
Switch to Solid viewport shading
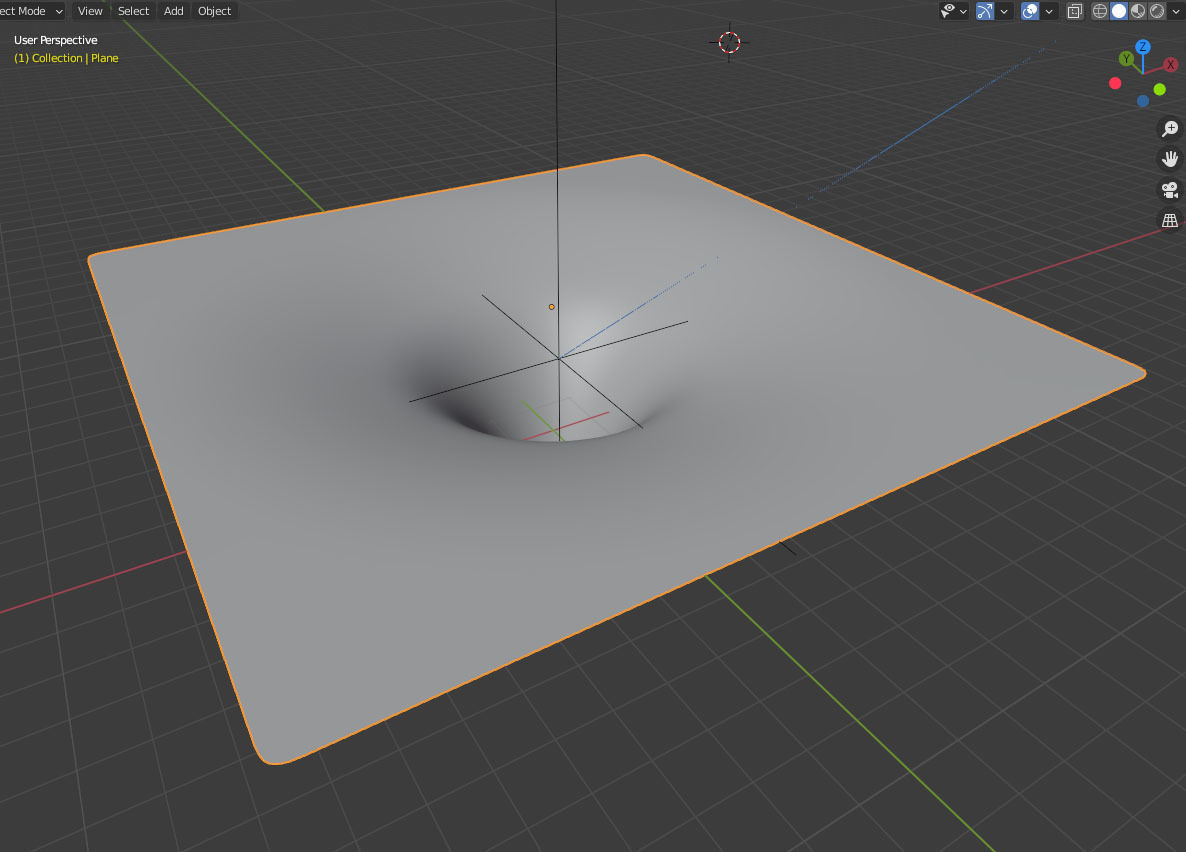(1119, 11)
